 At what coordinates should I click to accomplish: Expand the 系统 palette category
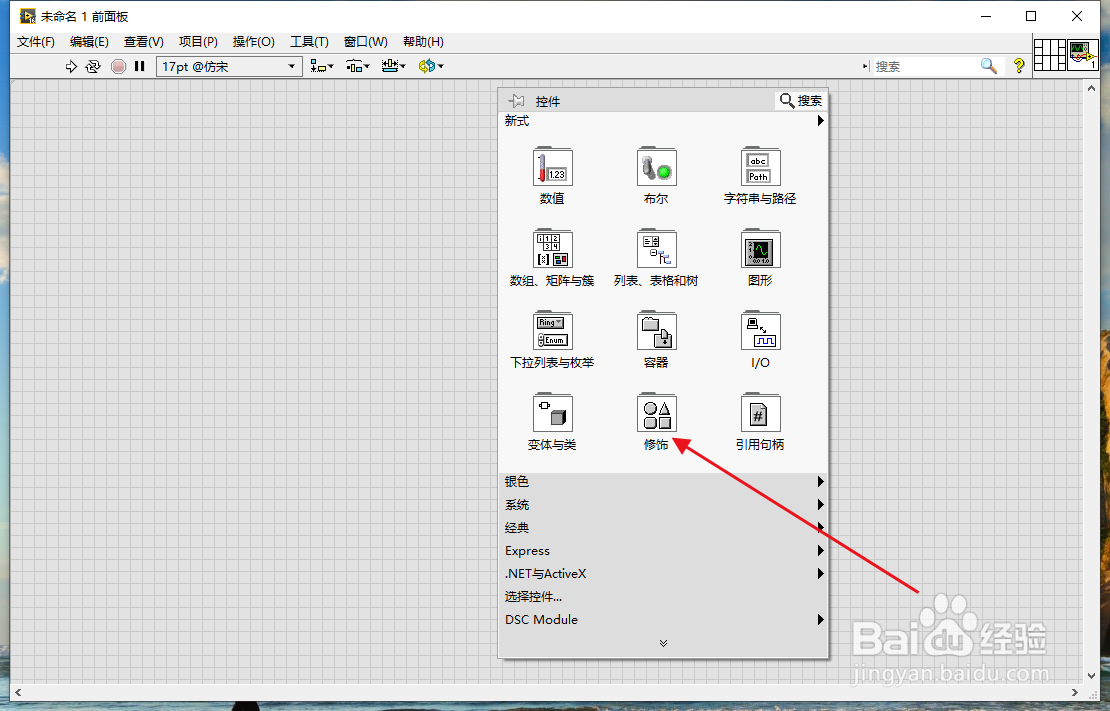[x=663, y=505]
